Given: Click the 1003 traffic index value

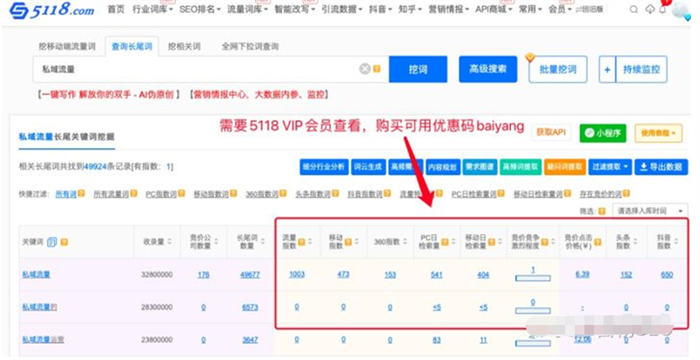Looking at the screenshot, I should coord(296,274).
